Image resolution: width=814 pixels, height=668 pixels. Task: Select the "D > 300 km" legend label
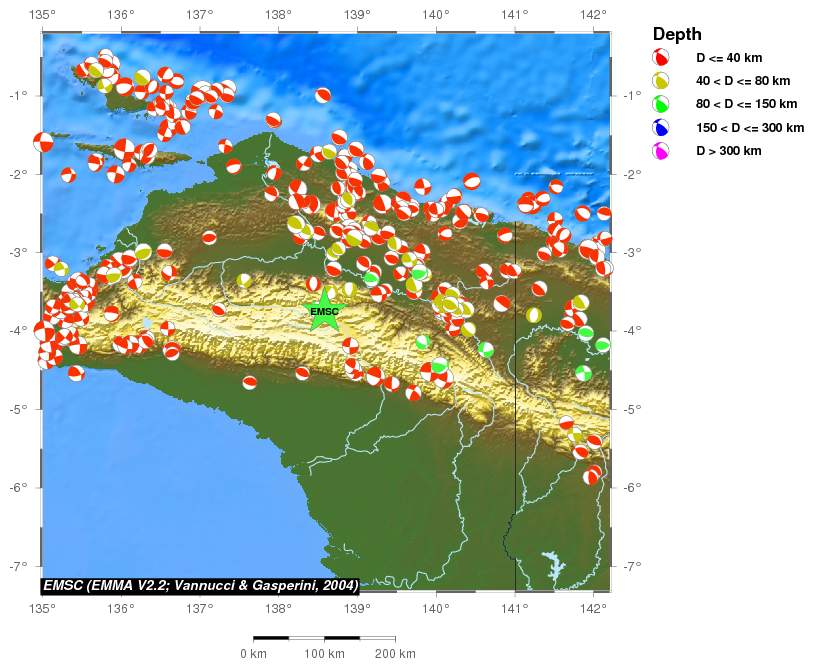click(x=731, y=151)
